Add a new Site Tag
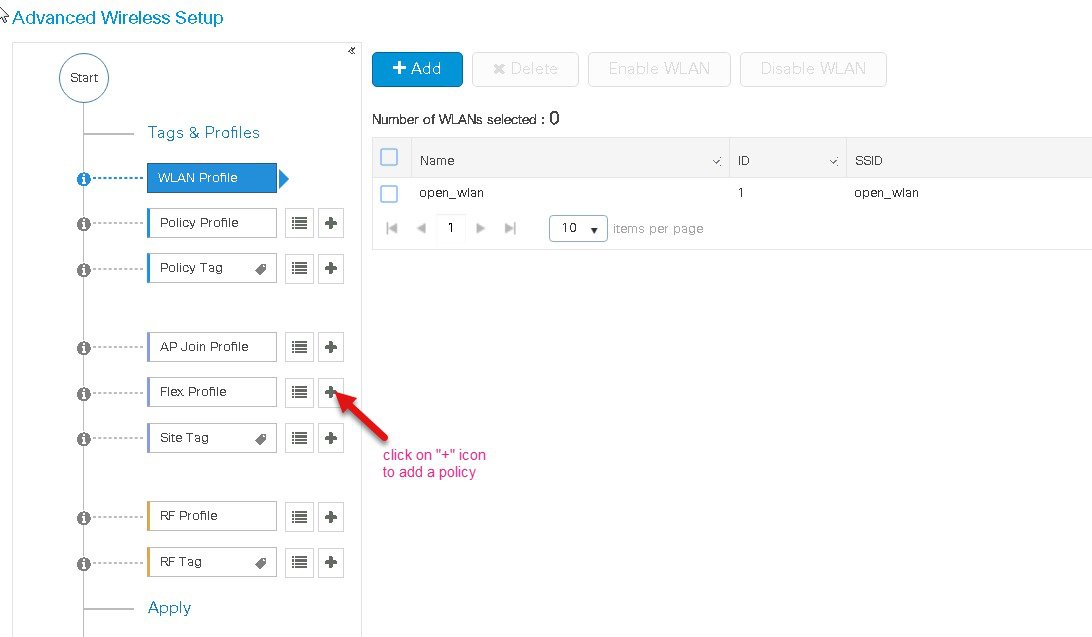Screen dimensions: 1092x637 (x=331, y=438)
